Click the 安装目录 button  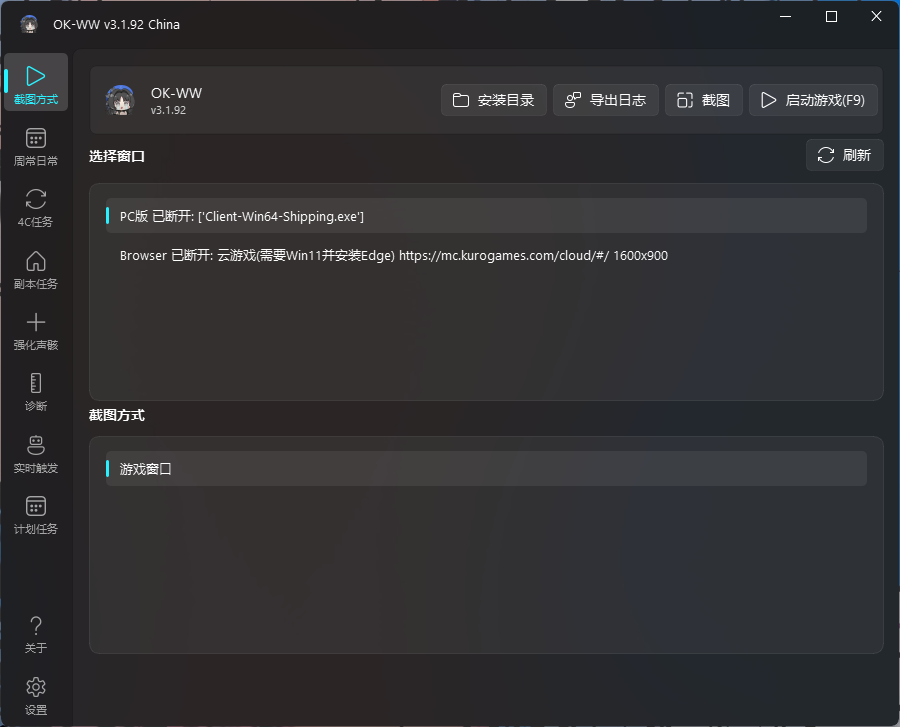pyautogui.click(x=493, y=99)
